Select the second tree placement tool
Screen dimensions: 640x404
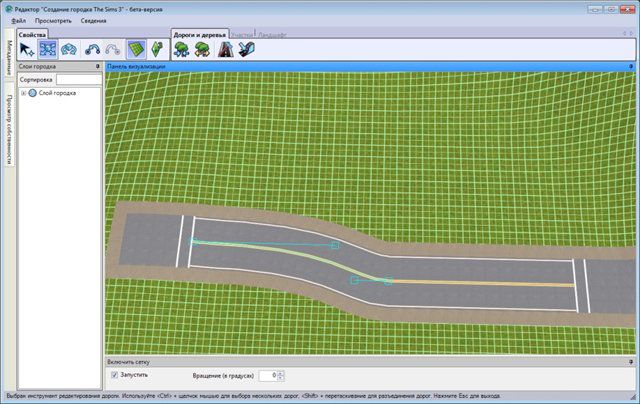point(204,49)
